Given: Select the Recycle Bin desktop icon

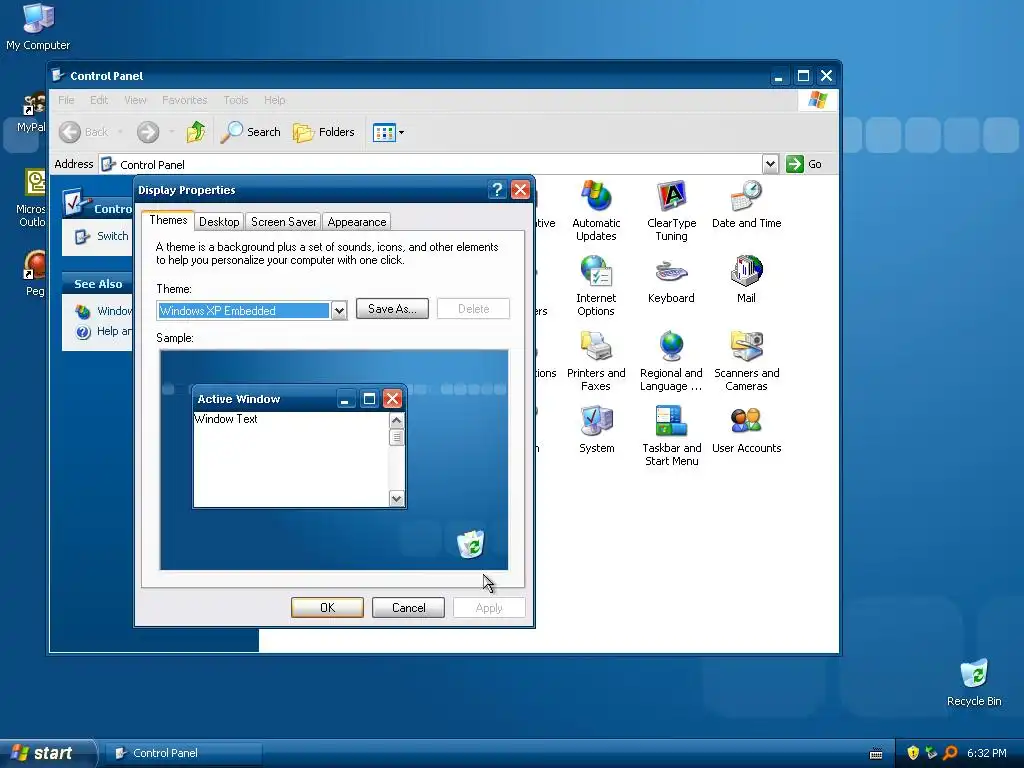Looking at the screenshot, I should (974, 682).
